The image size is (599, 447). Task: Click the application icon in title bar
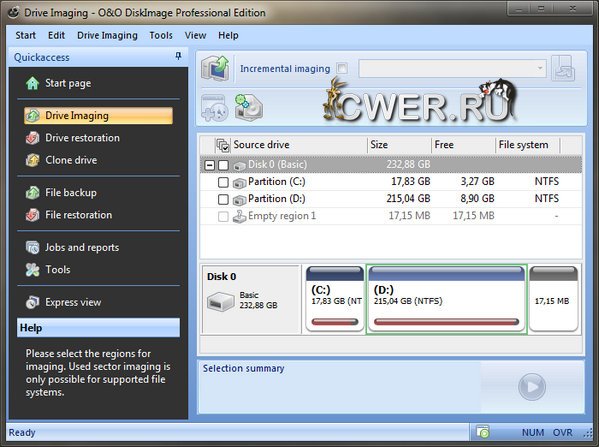[x=14, y=12]
